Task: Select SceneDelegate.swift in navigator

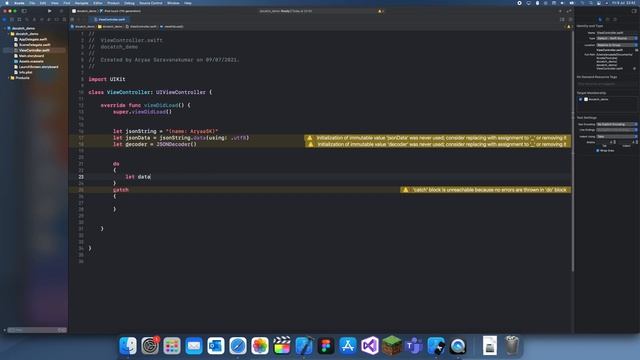Action: 34,45
